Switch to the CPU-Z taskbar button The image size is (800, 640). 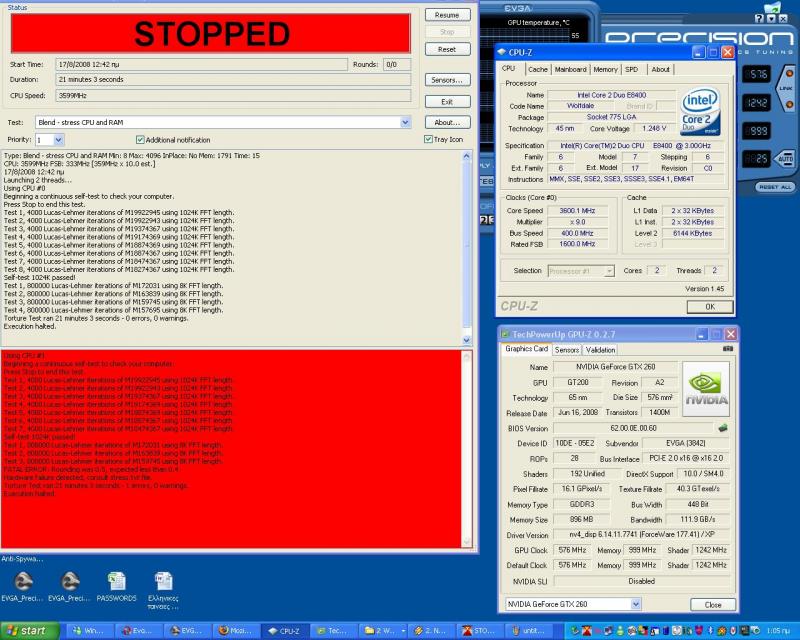click(x=285, y=631)
